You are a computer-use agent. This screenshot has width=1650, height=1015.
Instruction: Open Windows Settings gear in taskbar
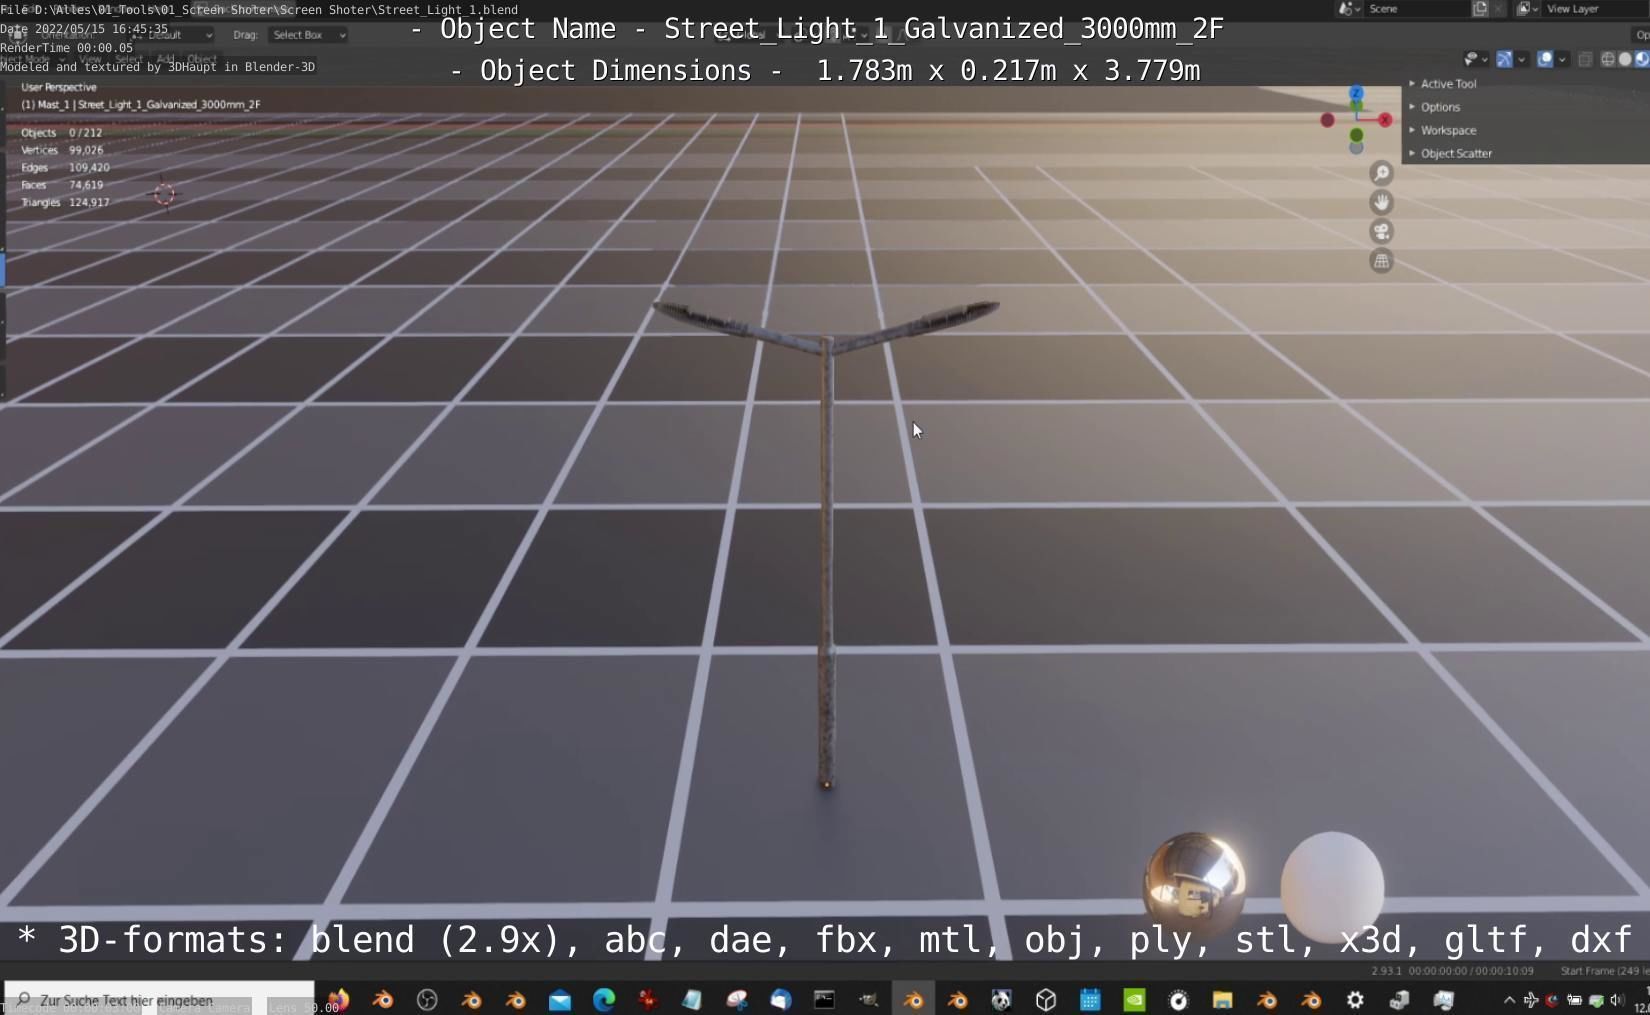1355,1000
